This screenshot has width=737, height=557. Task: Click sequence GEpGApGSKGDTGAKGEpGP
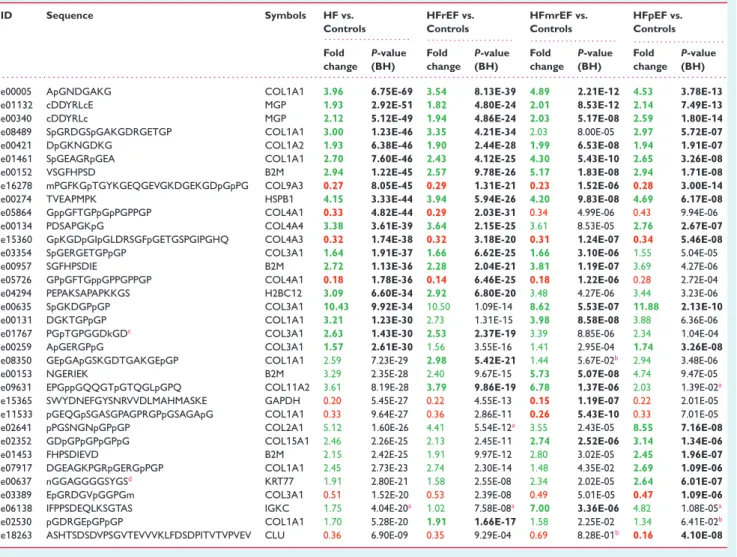pos(112,361)
